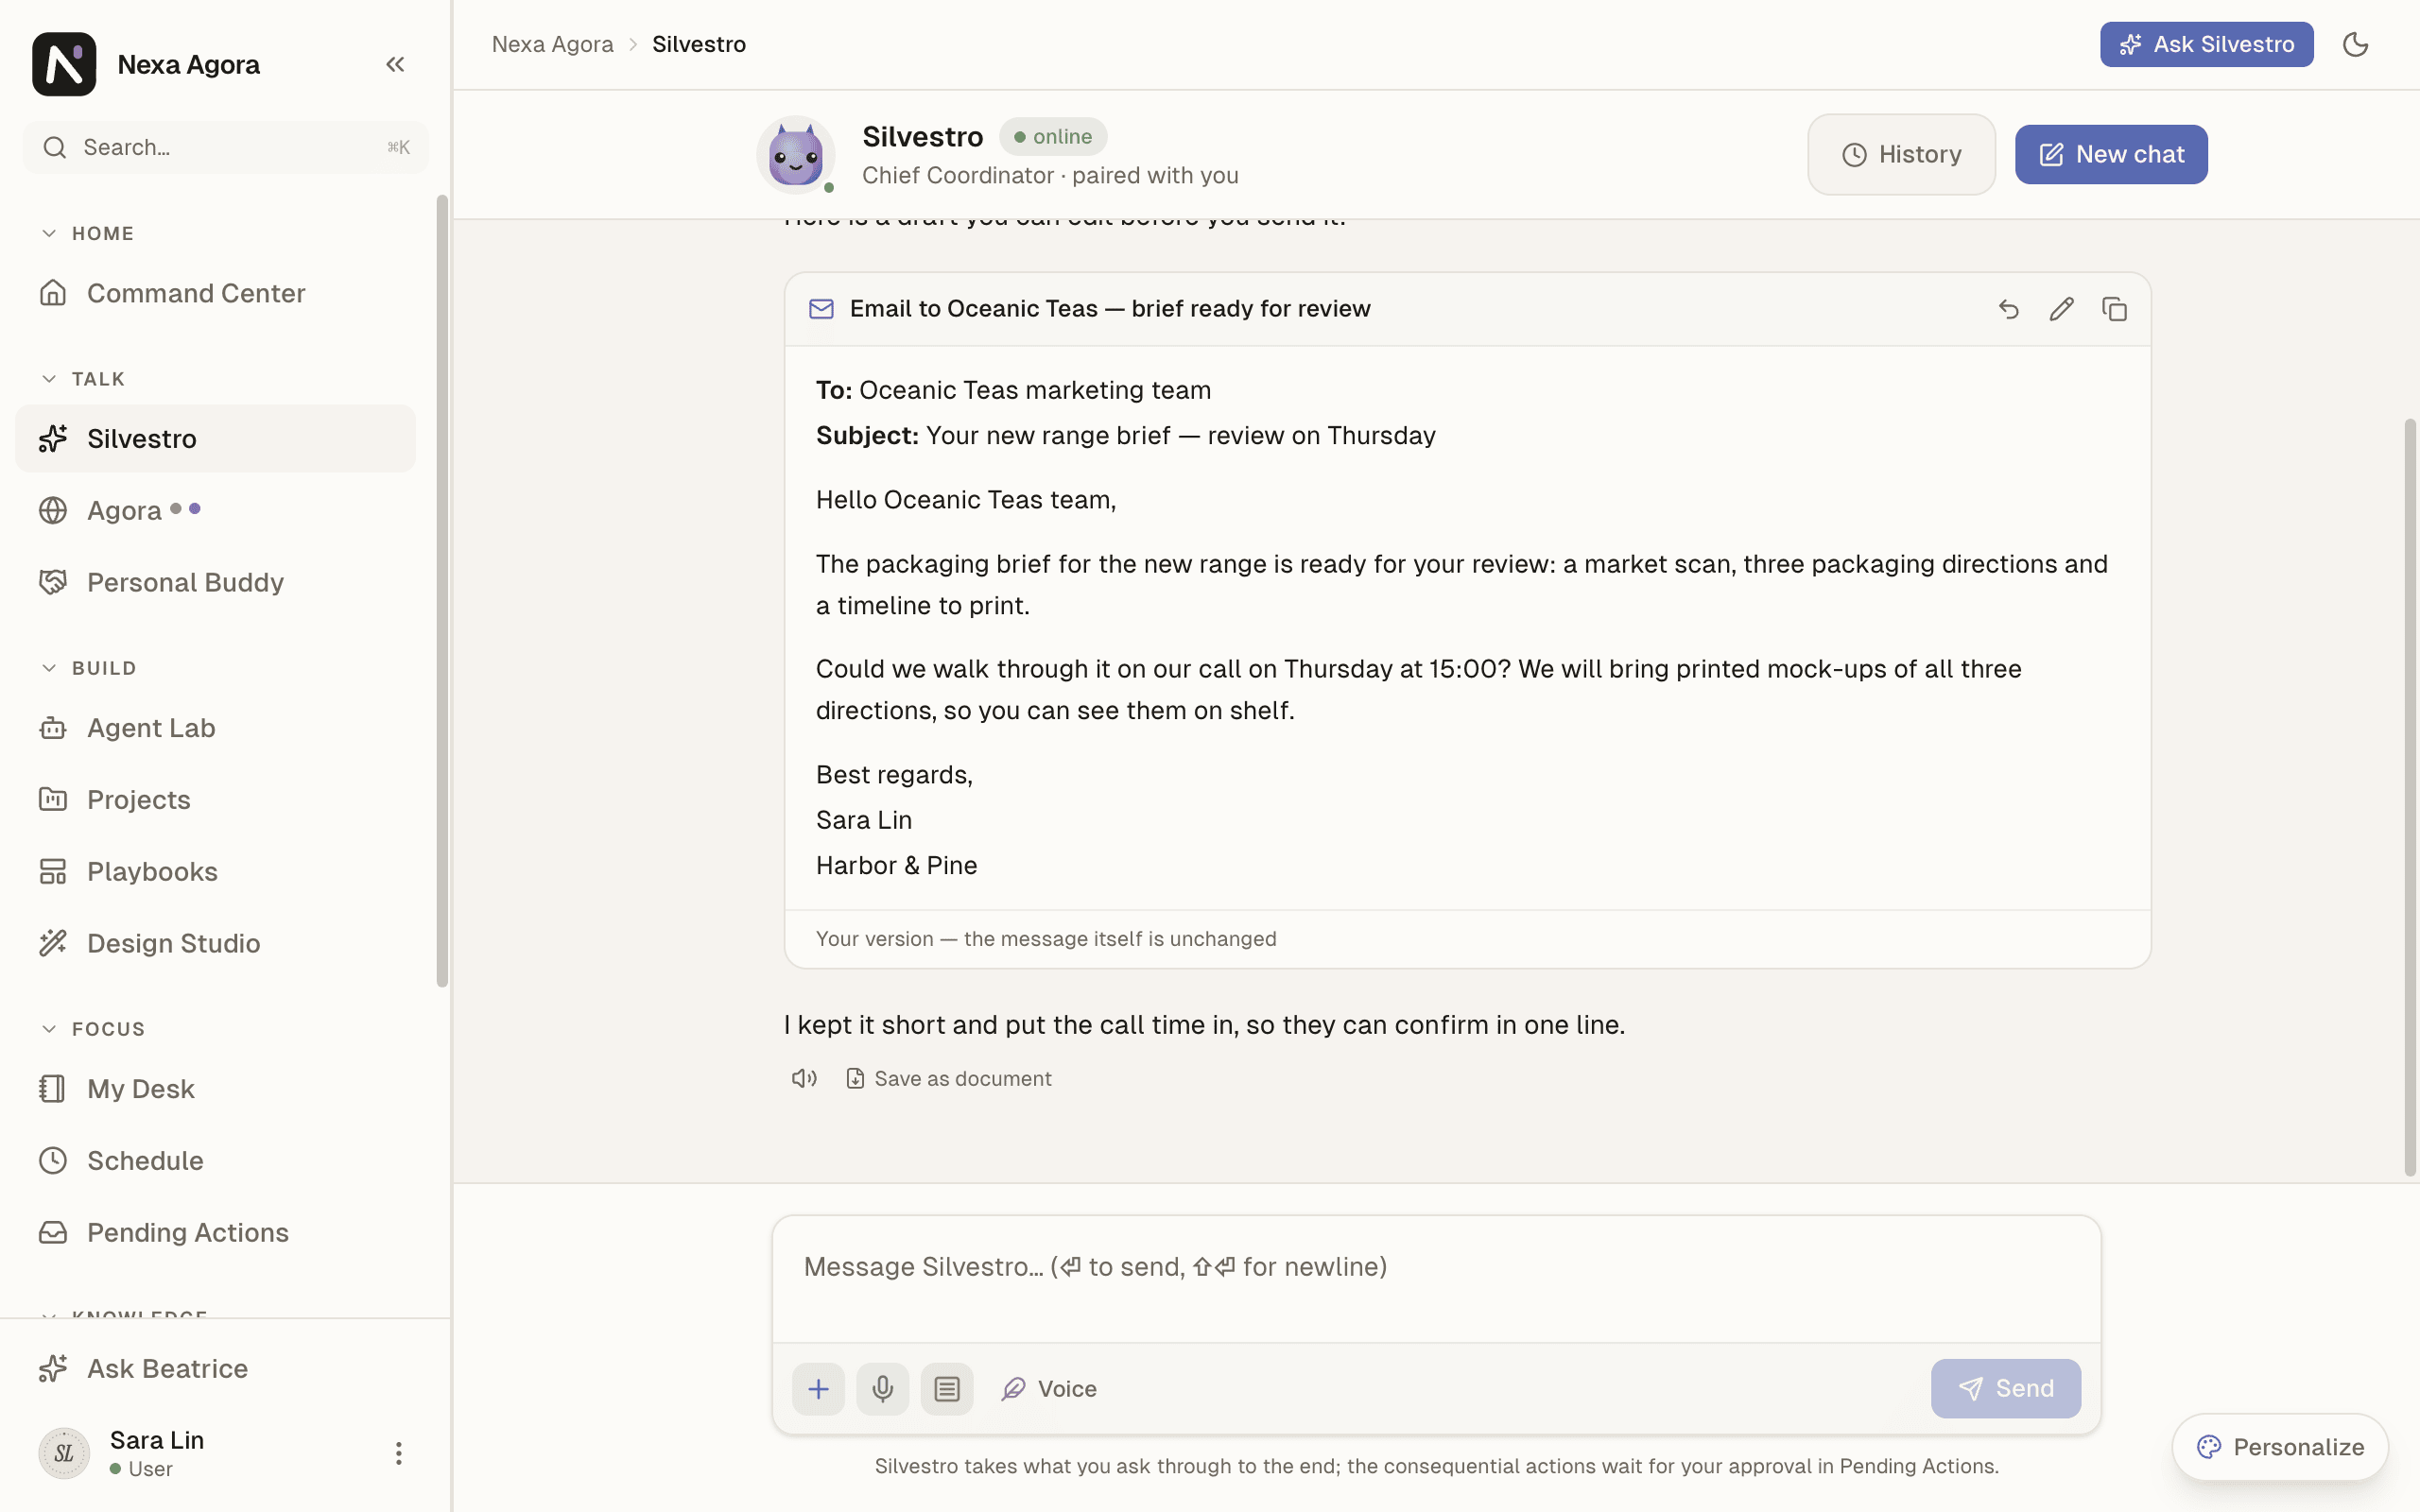
Task: Open Sara Lin's three-dot account menu
Action: 398,1453
